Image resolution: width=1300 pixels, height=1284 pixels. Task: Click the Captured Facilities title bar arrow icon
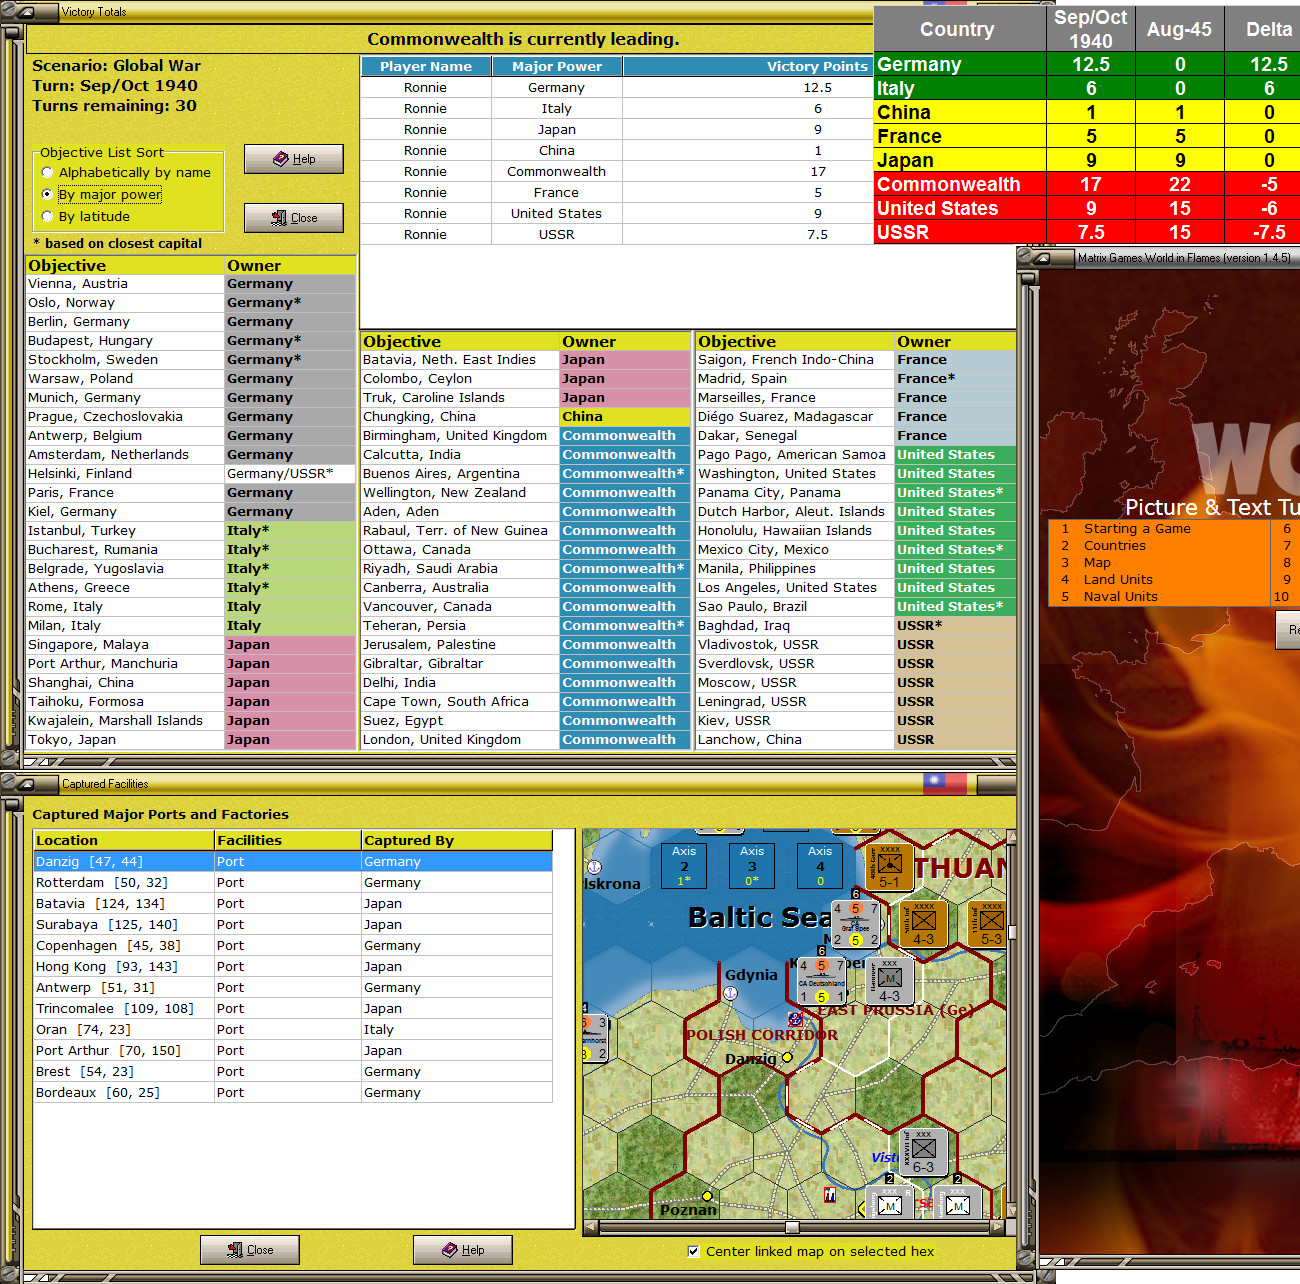click(24, 784)
